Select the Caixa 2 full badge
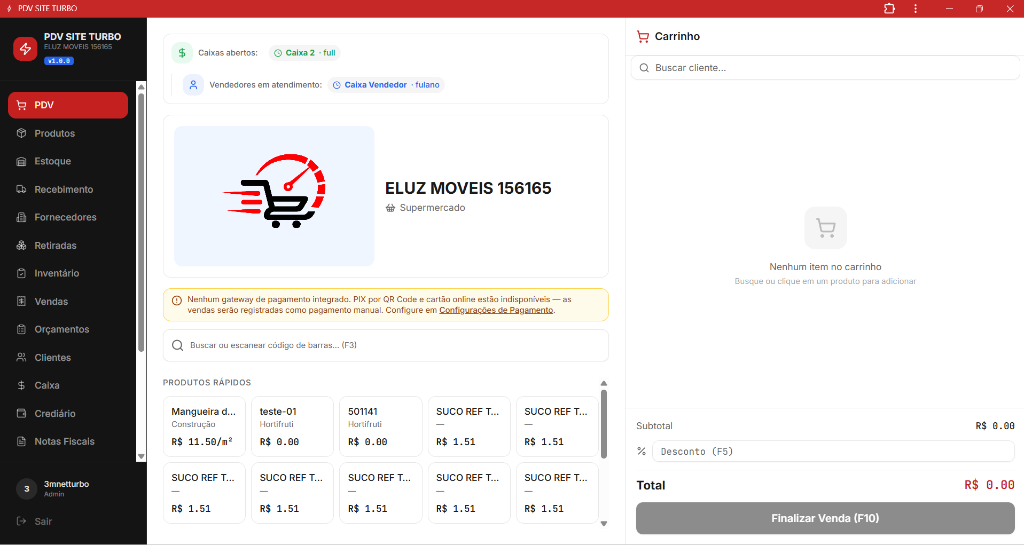 point(304,53)
